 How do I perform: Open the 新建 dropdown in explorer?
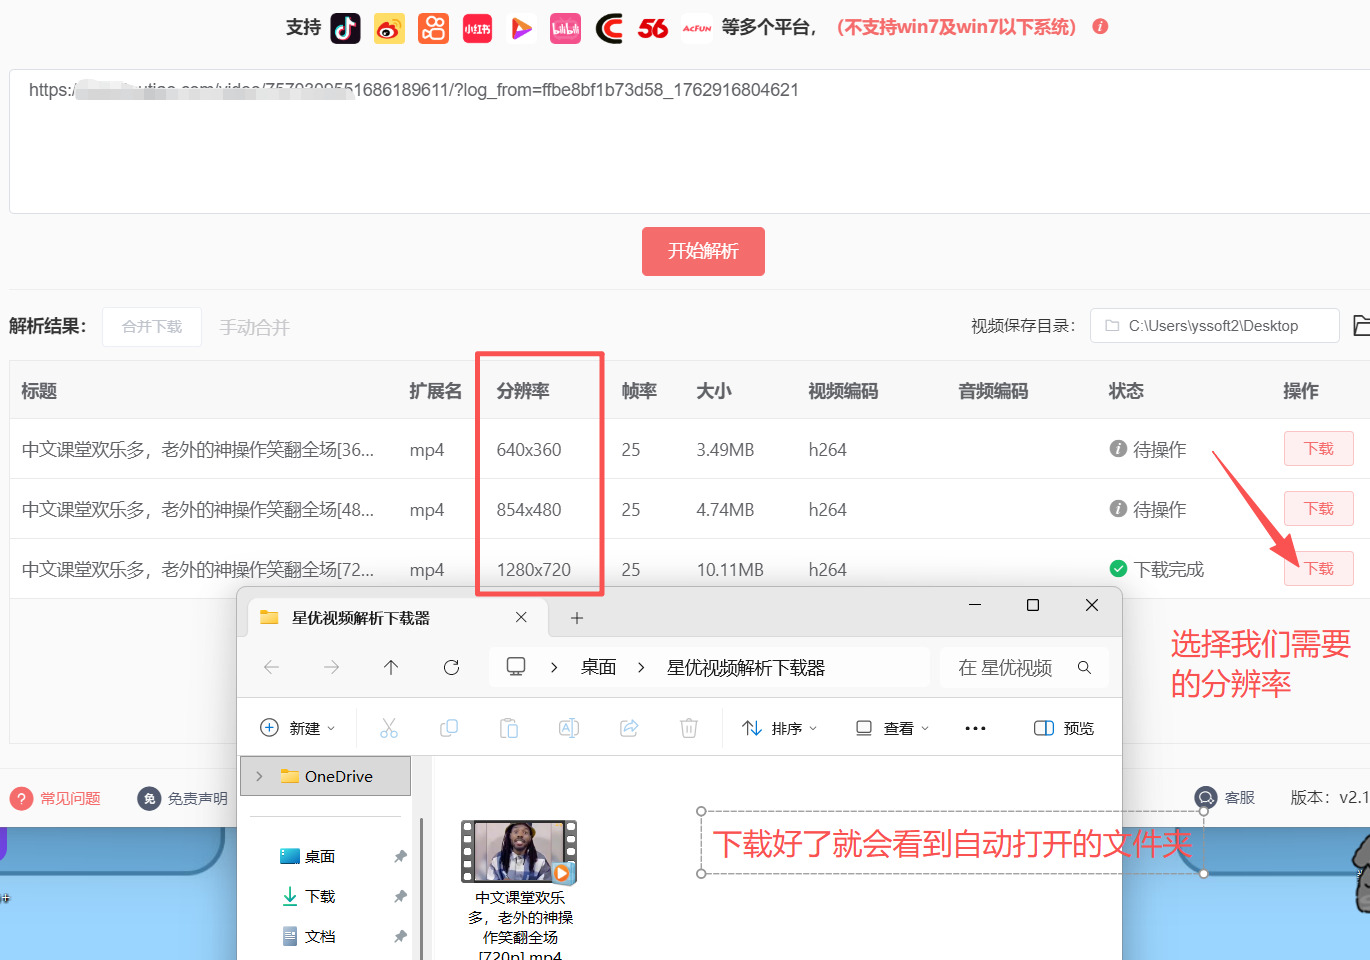[x=297, y=728]
